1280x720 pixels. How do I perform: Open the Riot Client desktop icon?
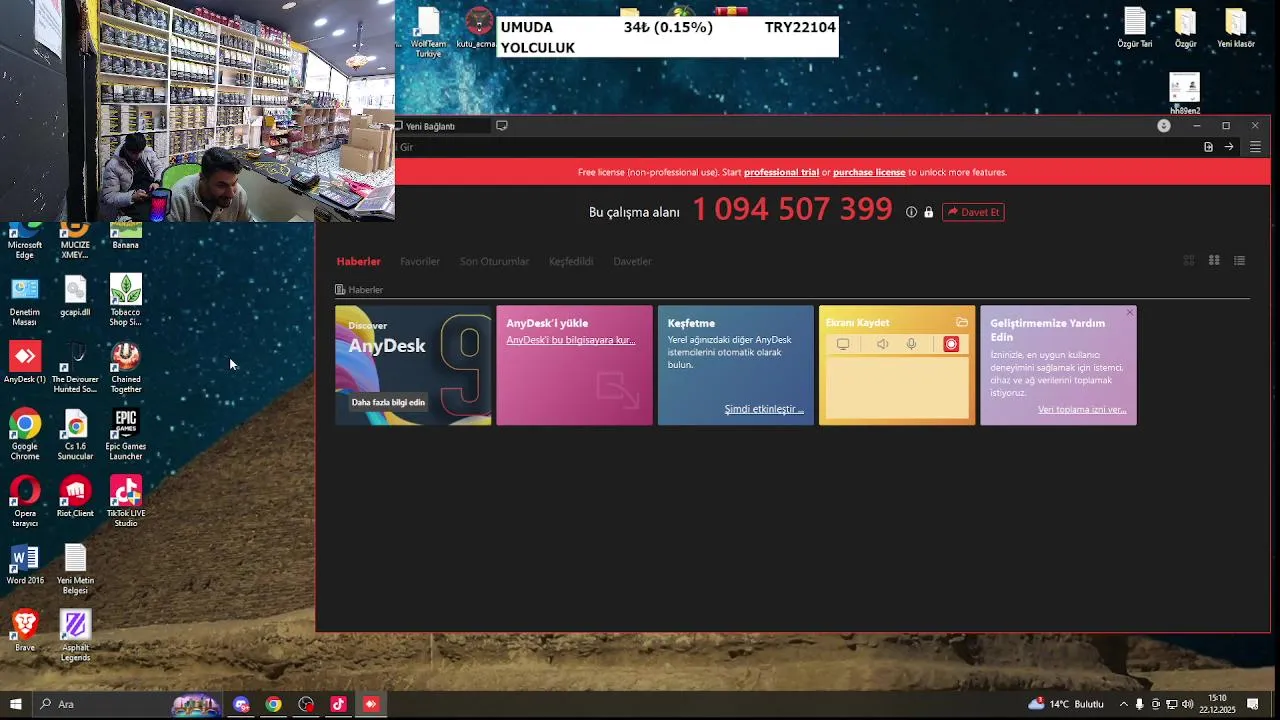pyautogui.click(x=75, y=497)
